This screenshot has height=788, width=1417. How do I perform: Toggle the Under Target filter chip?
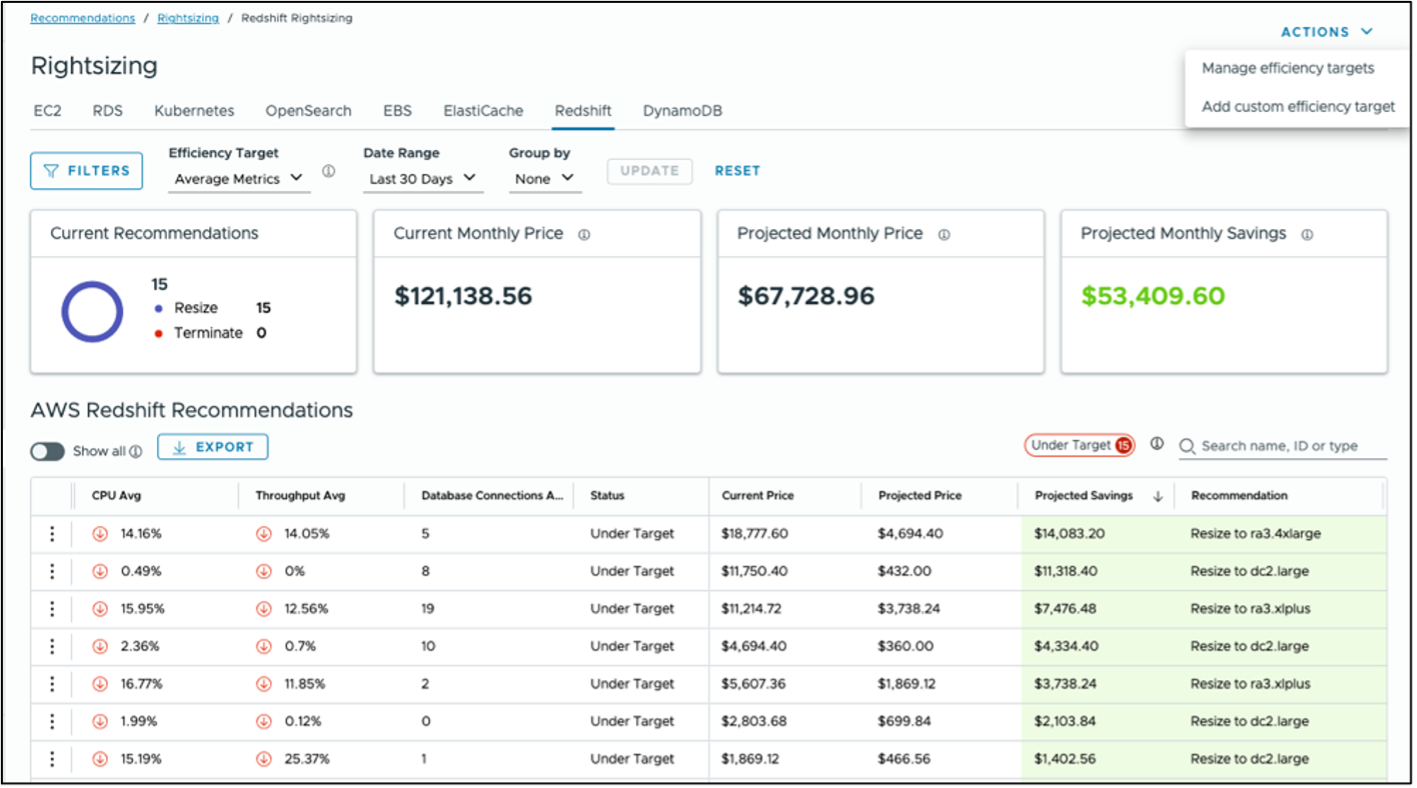pos(1079,446)
